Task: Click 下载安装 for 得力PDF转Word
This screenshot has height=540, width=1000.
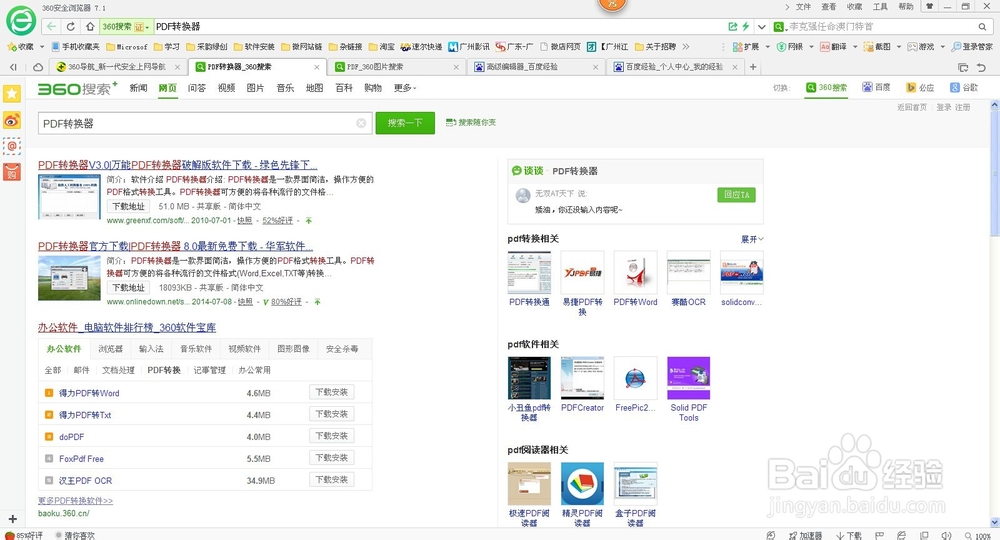Action: (x=332, y=392)
